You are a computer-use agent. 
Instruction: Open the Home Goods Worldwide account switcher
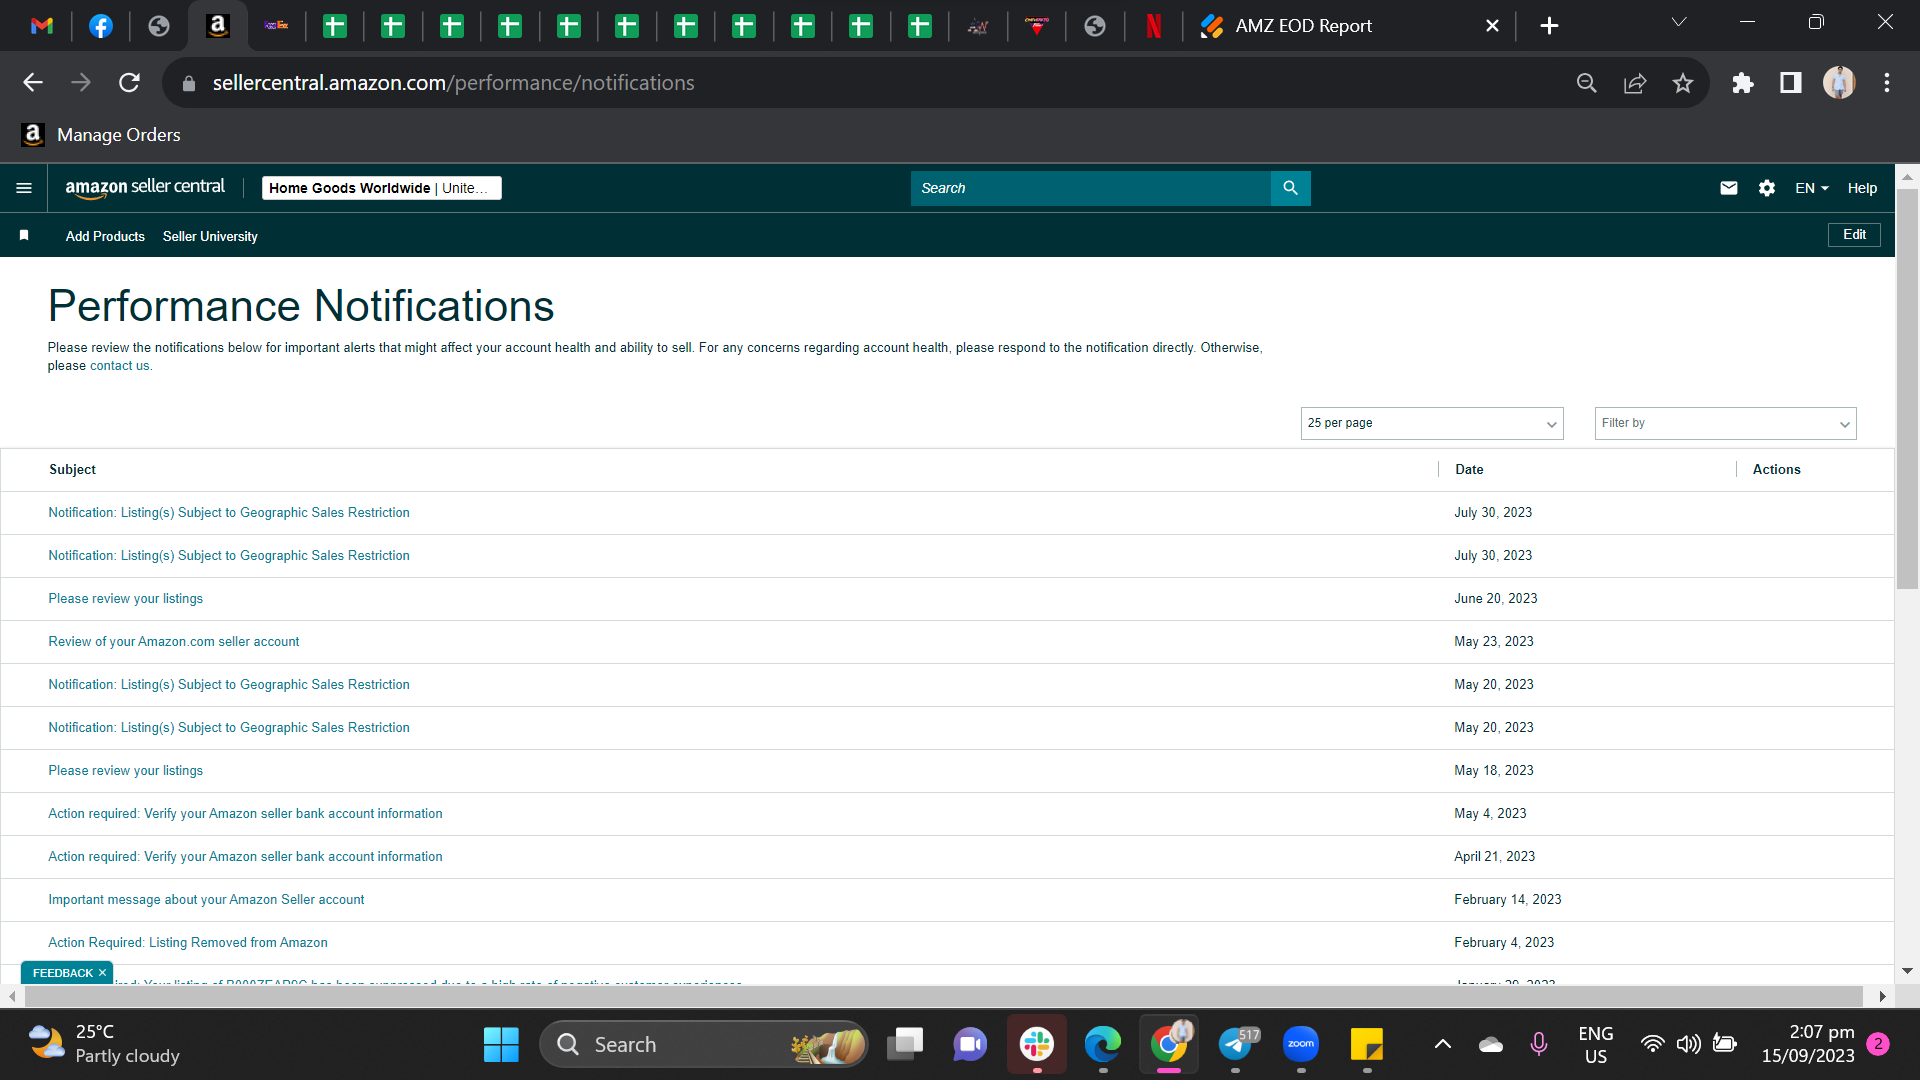point(381,188)
